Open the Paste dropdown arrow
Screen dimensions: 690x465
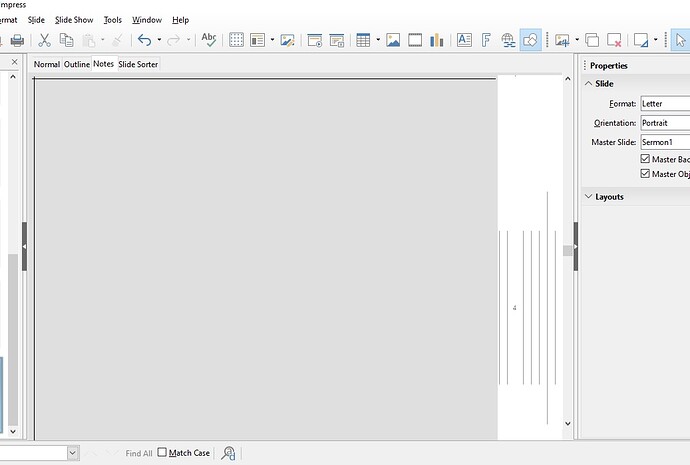tap(102, 40)
